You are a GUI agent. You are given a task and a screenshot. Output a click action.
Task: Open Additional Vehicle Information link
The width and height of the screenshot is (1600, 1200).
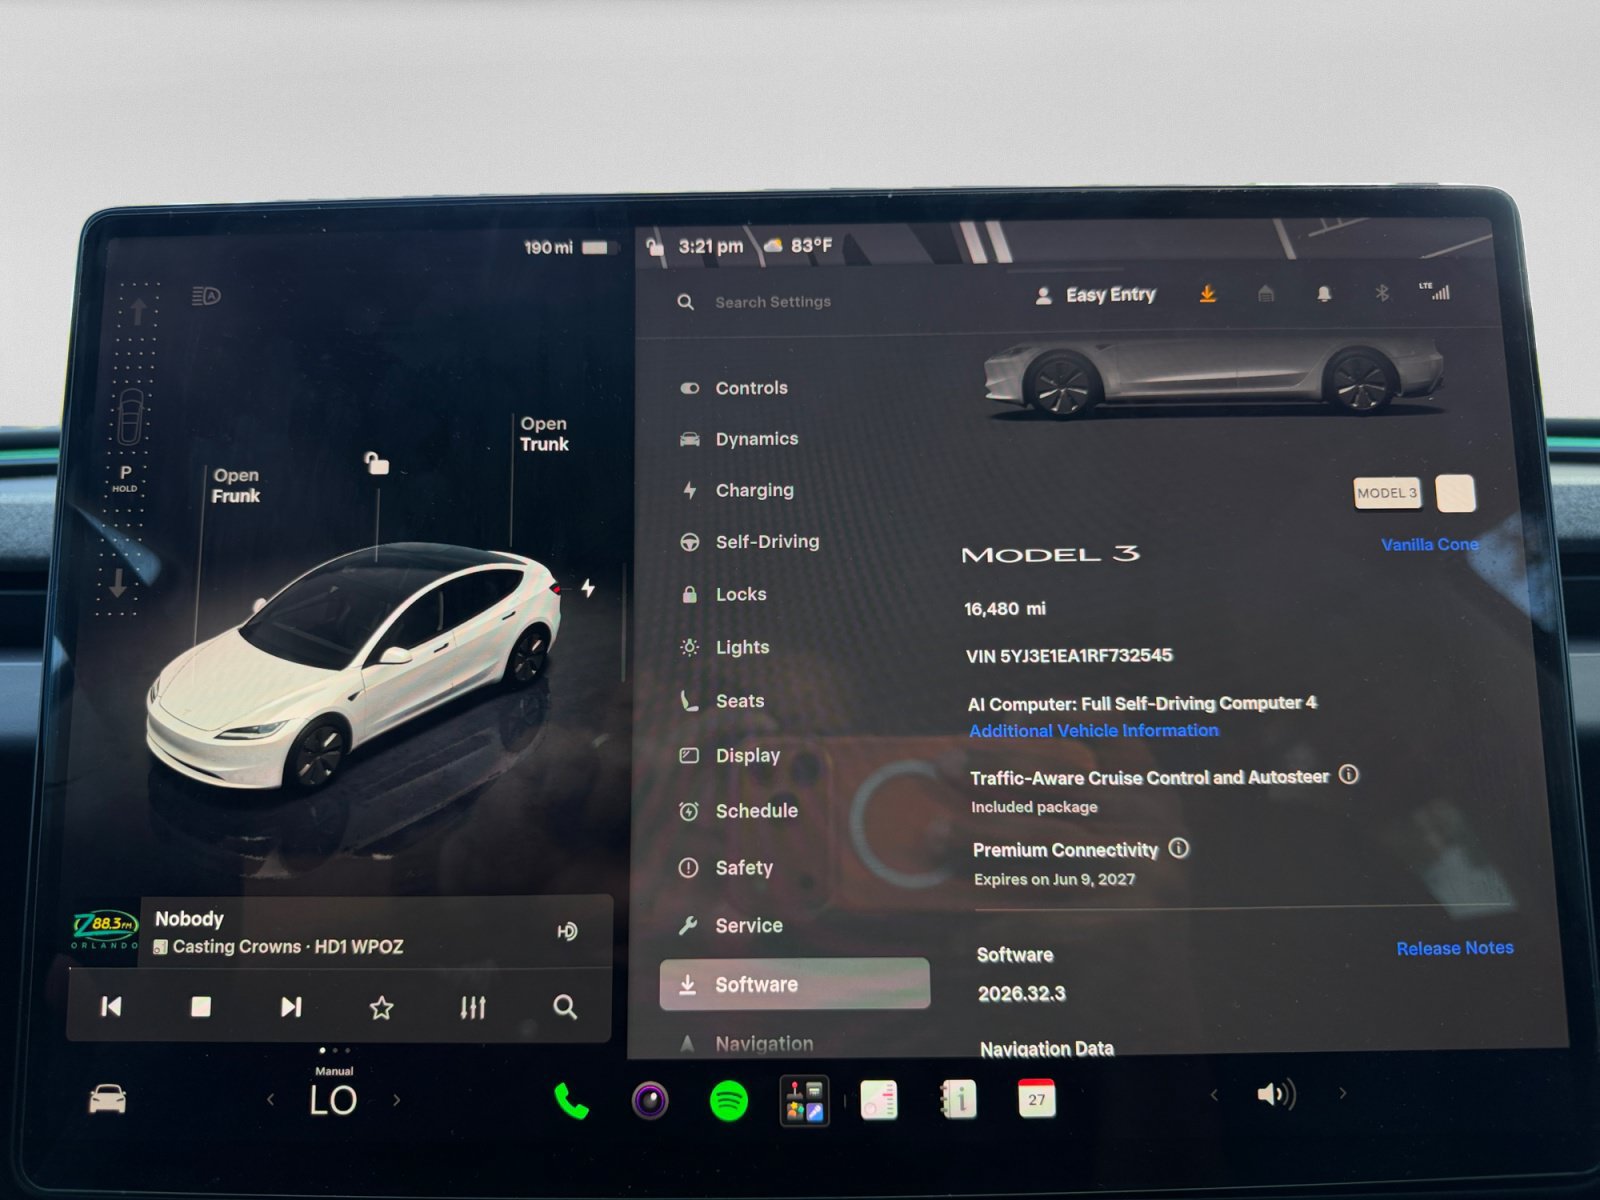click(x=1094, y=731)
